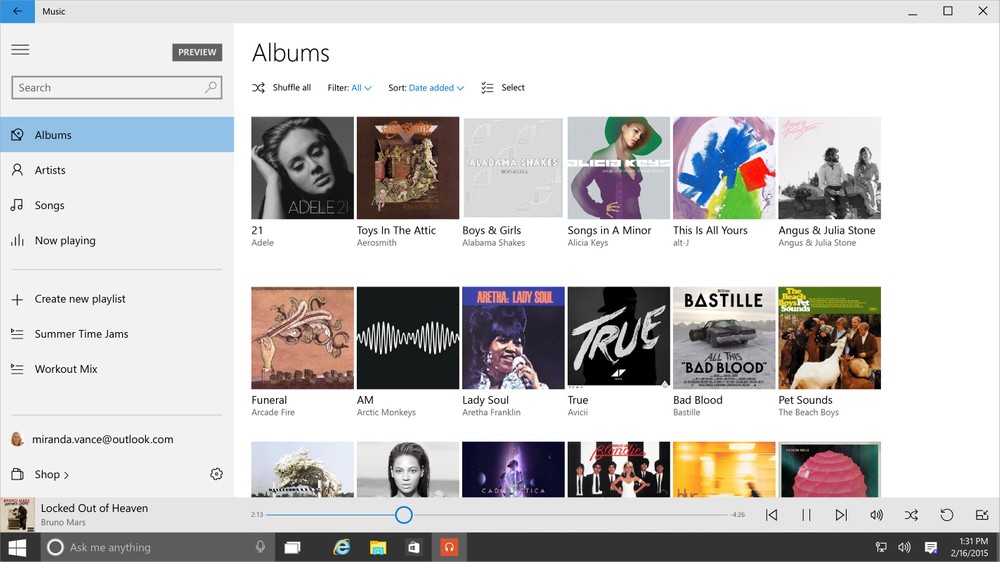Pause the currently playing song
Image resolution: width=1000 pixels, height=562 pixels.
click(806, 515)
